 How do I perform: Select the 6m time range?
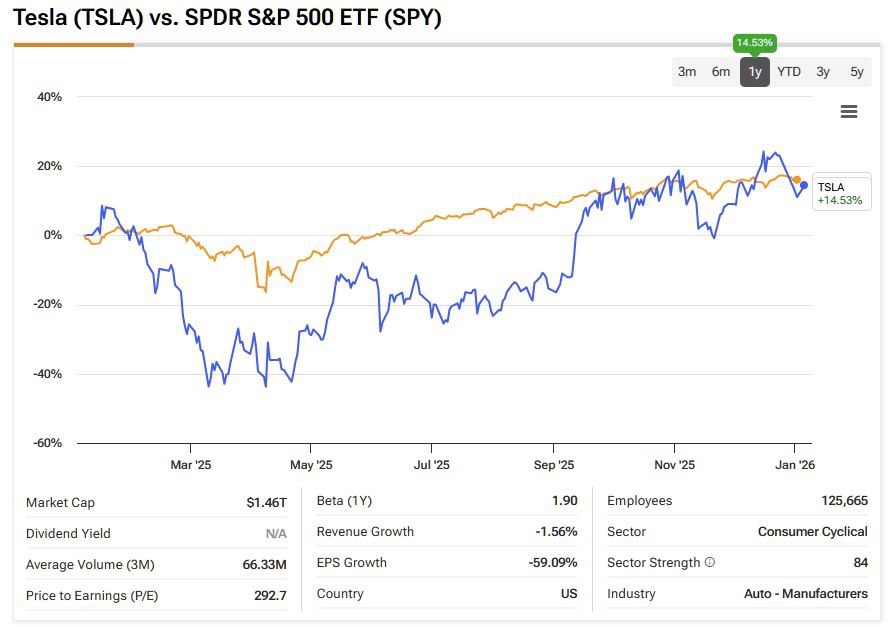[721, 72]
